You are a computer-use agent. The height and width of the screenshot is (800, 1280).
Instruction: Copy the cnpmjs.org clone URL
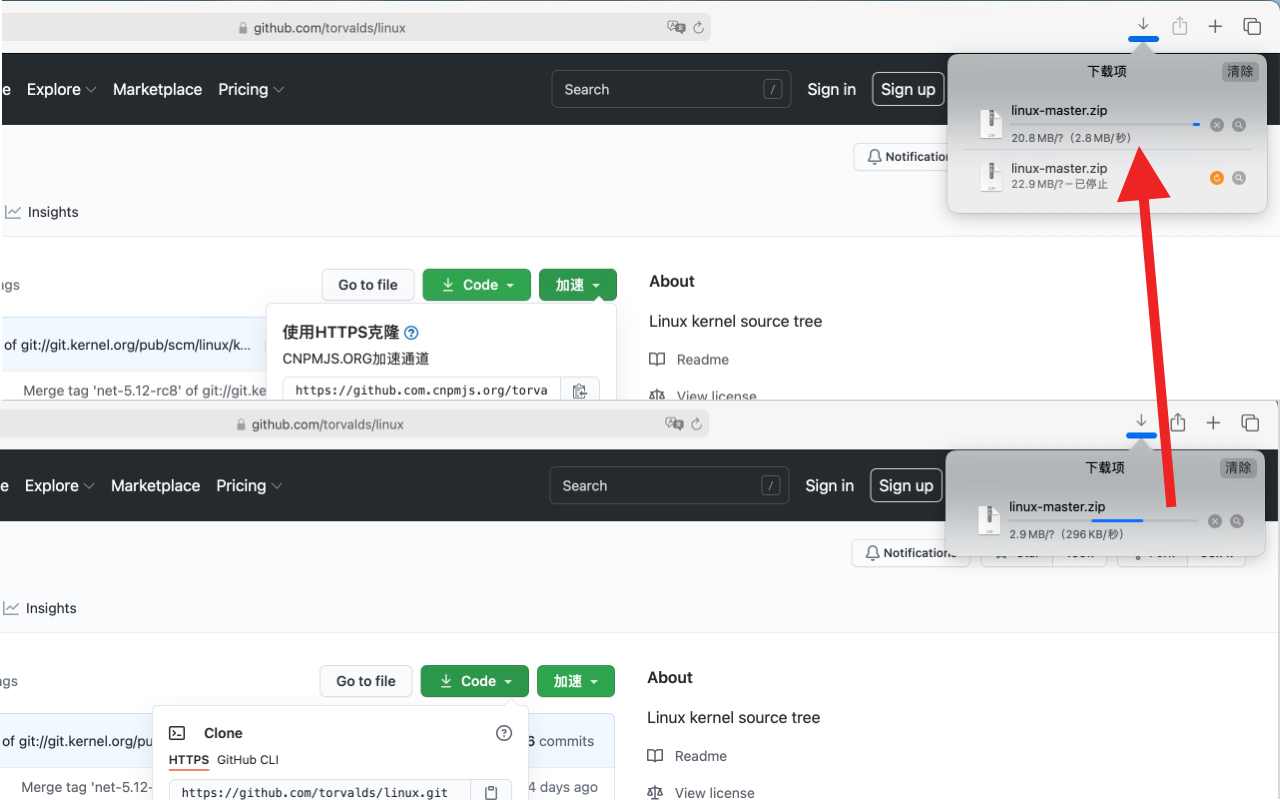pyautogui.click(x=580, y=391)
